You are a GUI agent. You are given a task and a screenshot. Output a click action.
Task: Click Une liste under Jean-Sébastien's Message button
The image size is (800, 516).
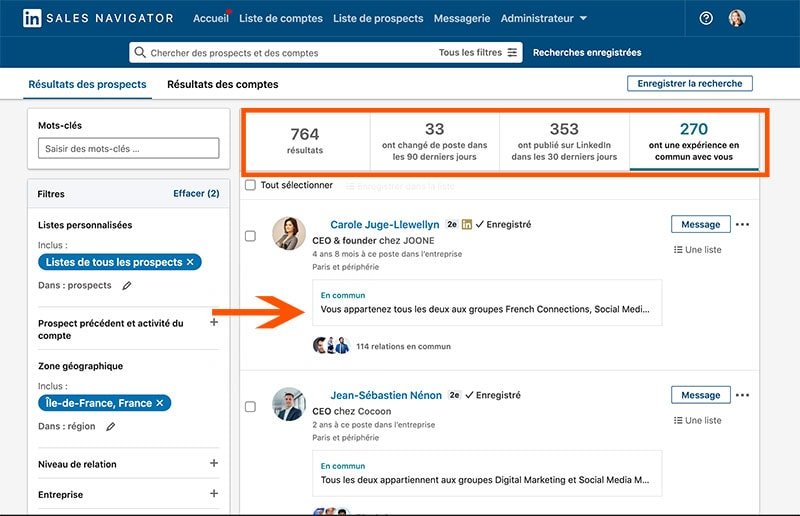(697, 421)
